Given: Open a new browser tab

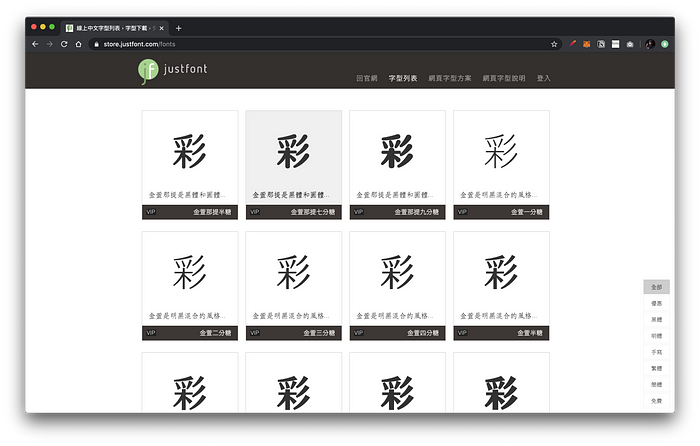Looking at the screenshot, I should [179, 28].
